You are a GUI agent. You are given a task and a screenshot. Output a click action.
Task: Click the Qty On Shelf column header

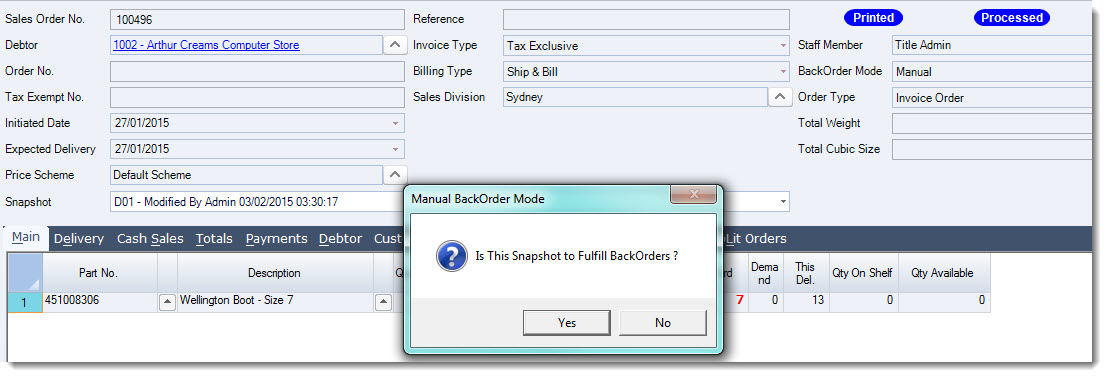(862, 273)
